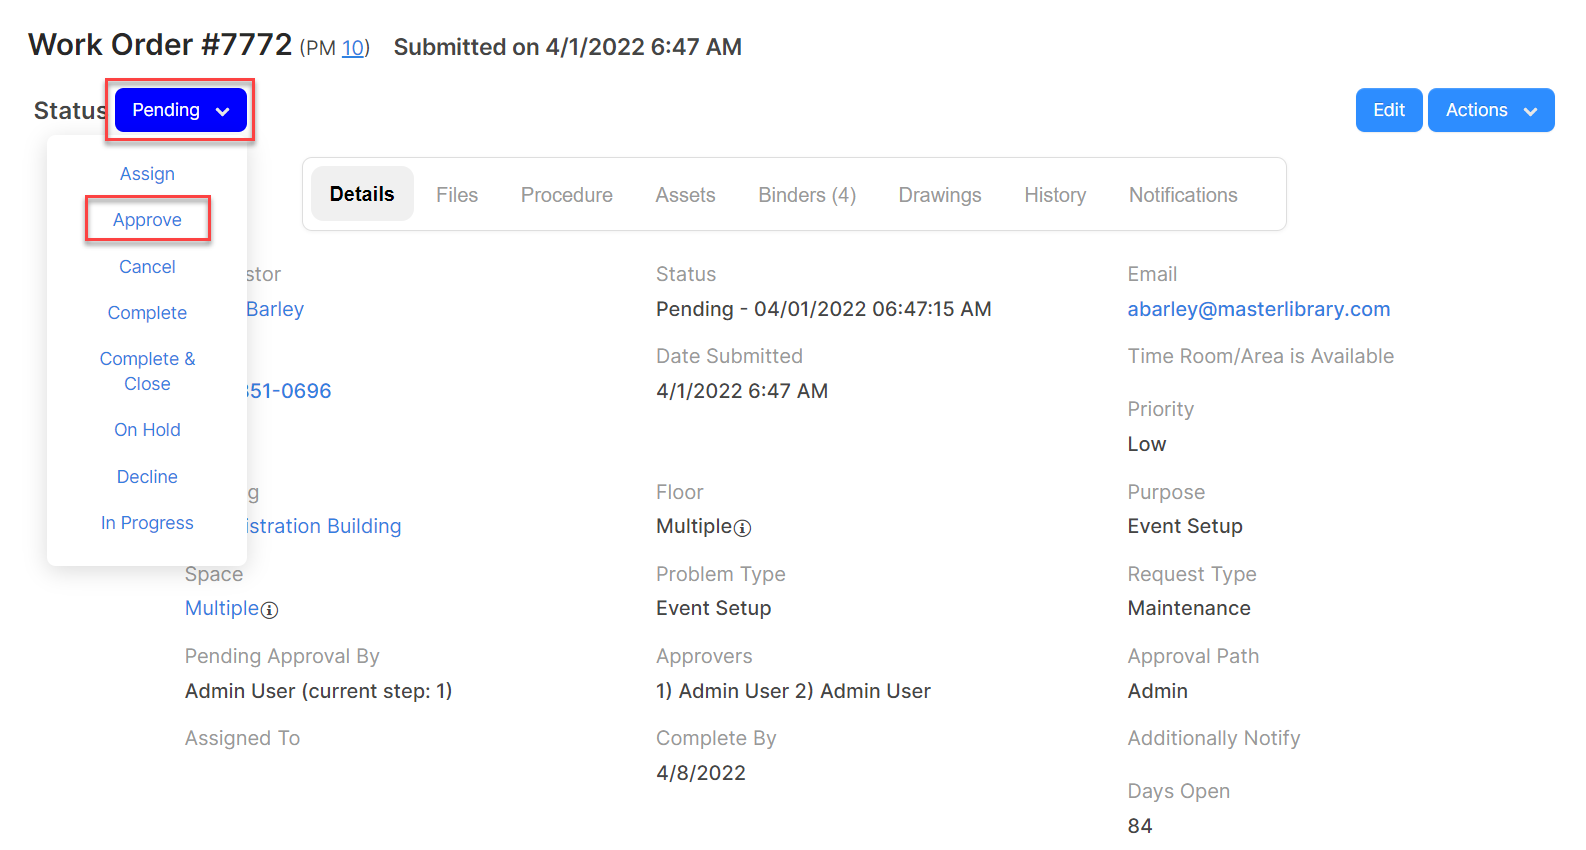Open the Pending status dropdown
This screenshot has width=1586, height=850.
[181, 110]
